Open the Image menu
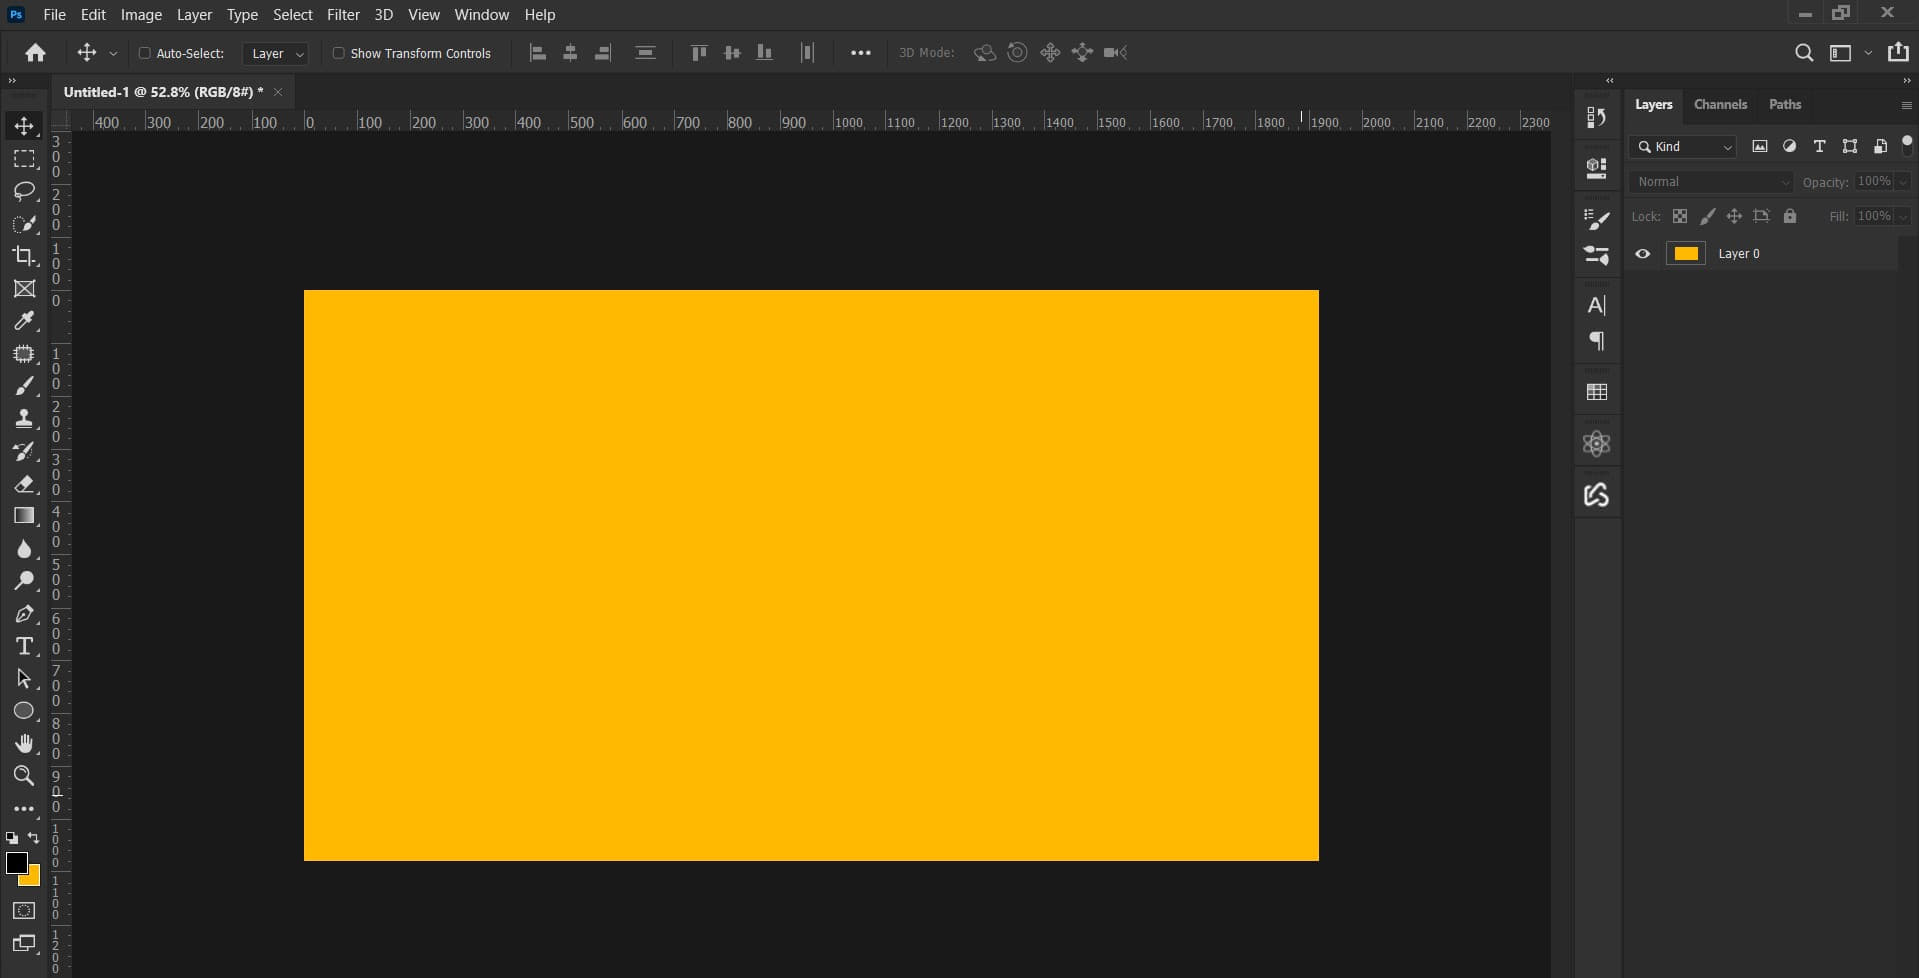 click(141, 15)
